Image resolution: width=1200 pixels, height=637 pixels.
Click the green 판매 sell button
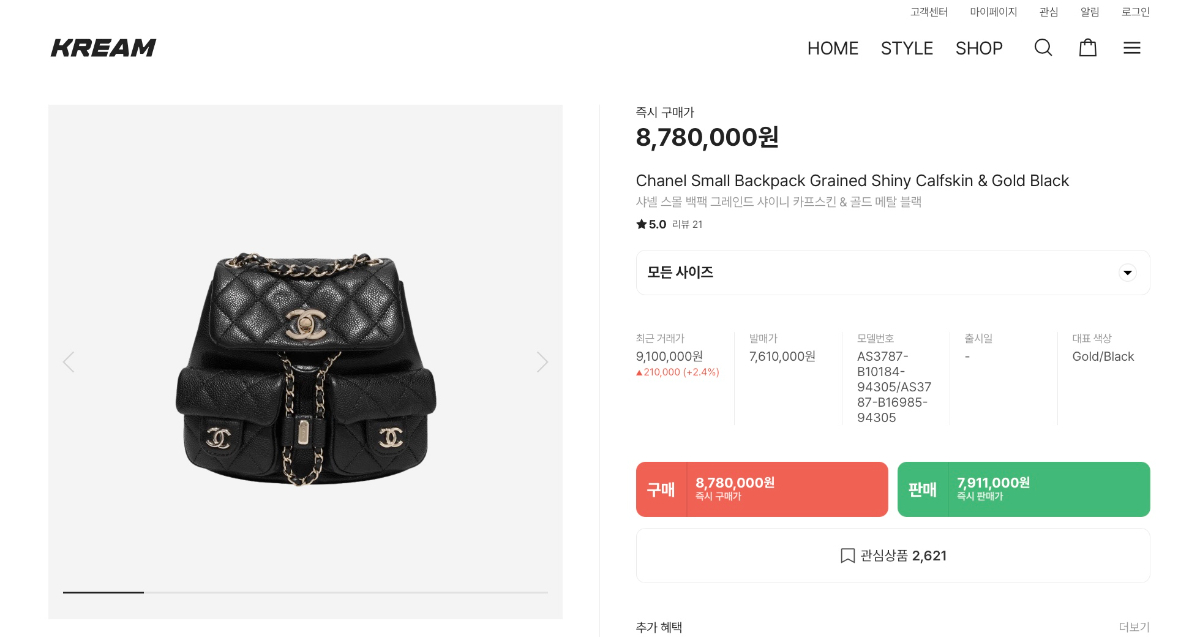(1023, 489)
